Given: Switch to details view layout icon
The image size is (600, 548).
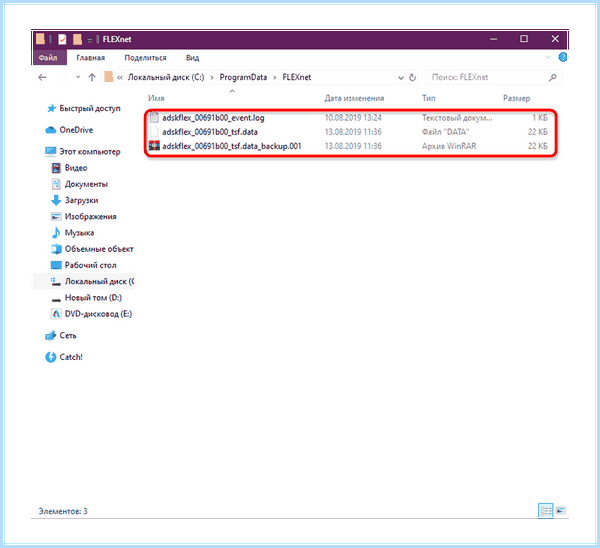Looking at the screenshot, I should 546,510.
